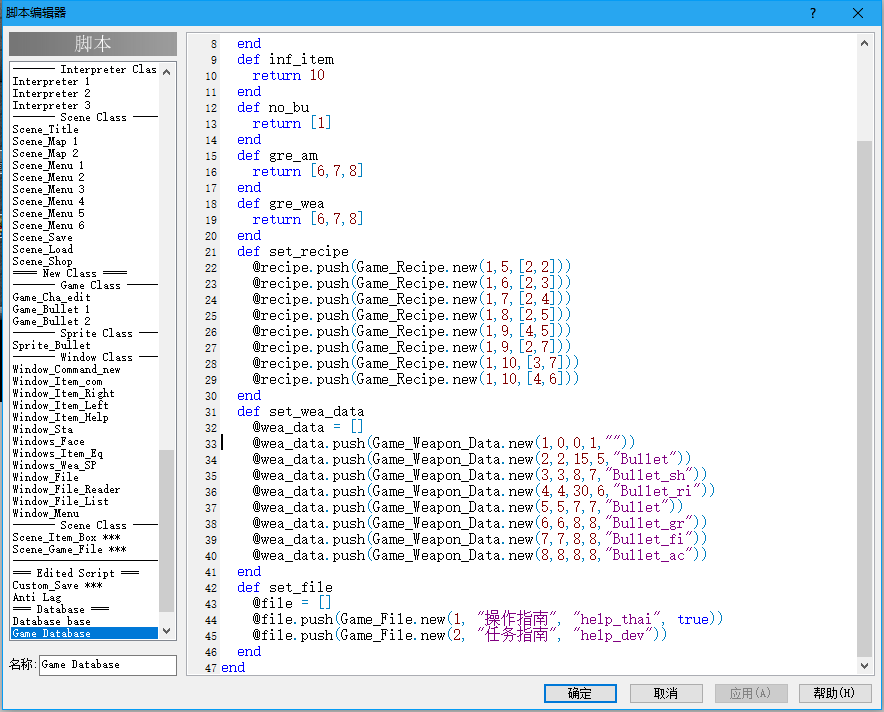Select the Window_Command_new script
The height and width of the screenshot is (712, 884).
[x=67, y=369]
